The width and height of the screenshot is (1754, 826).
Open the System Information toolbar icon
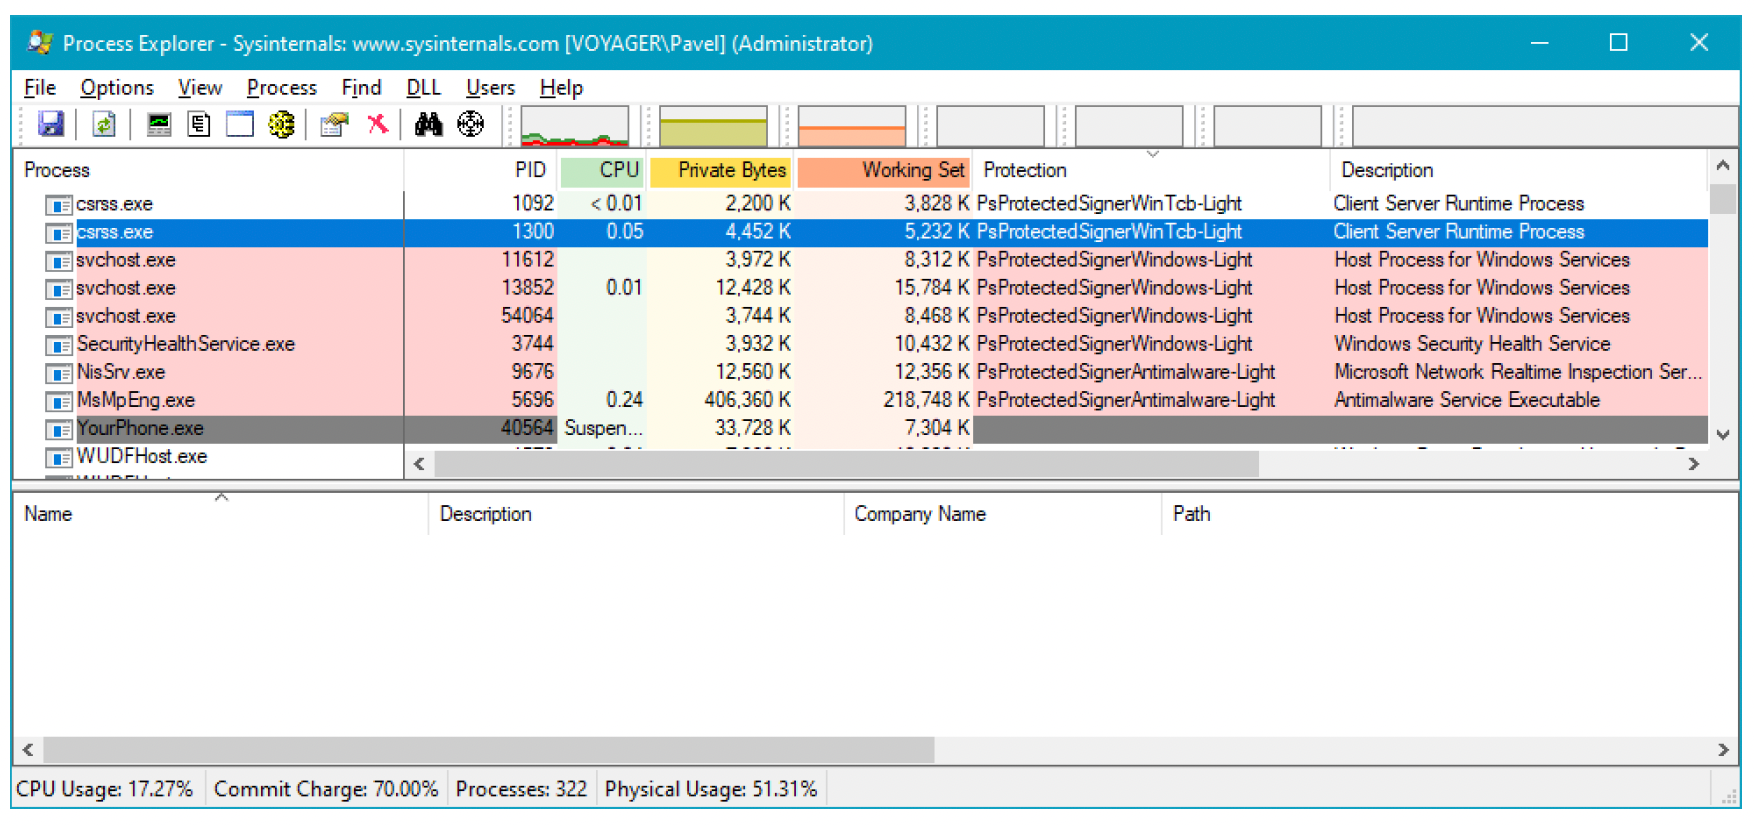(159, 124)
